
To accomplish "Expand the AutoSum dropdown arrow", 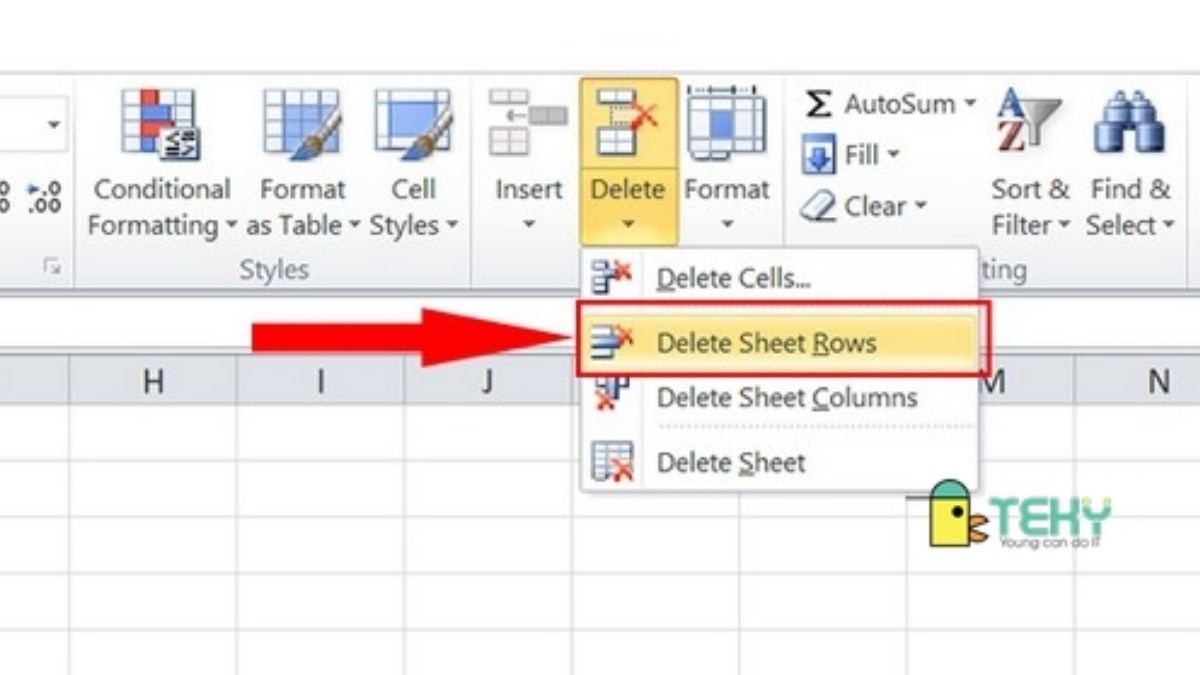I will pos(969,104).
